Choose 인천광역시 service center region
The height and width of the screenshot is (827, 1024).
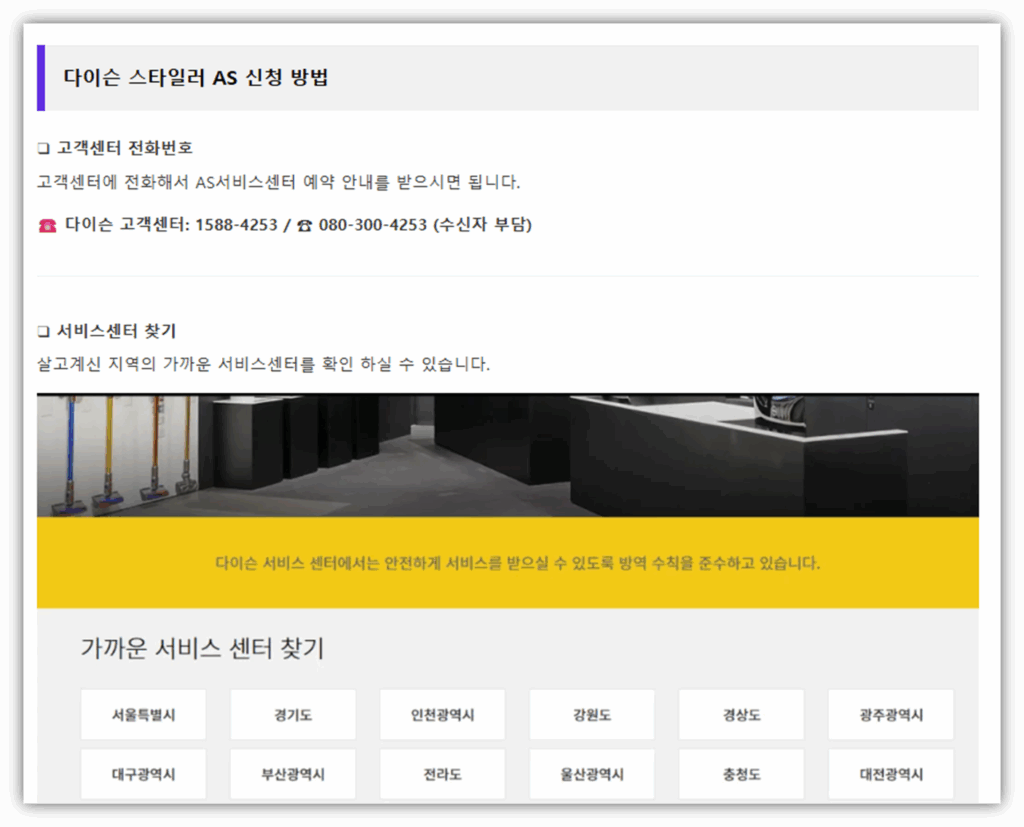tap(442, 715)
